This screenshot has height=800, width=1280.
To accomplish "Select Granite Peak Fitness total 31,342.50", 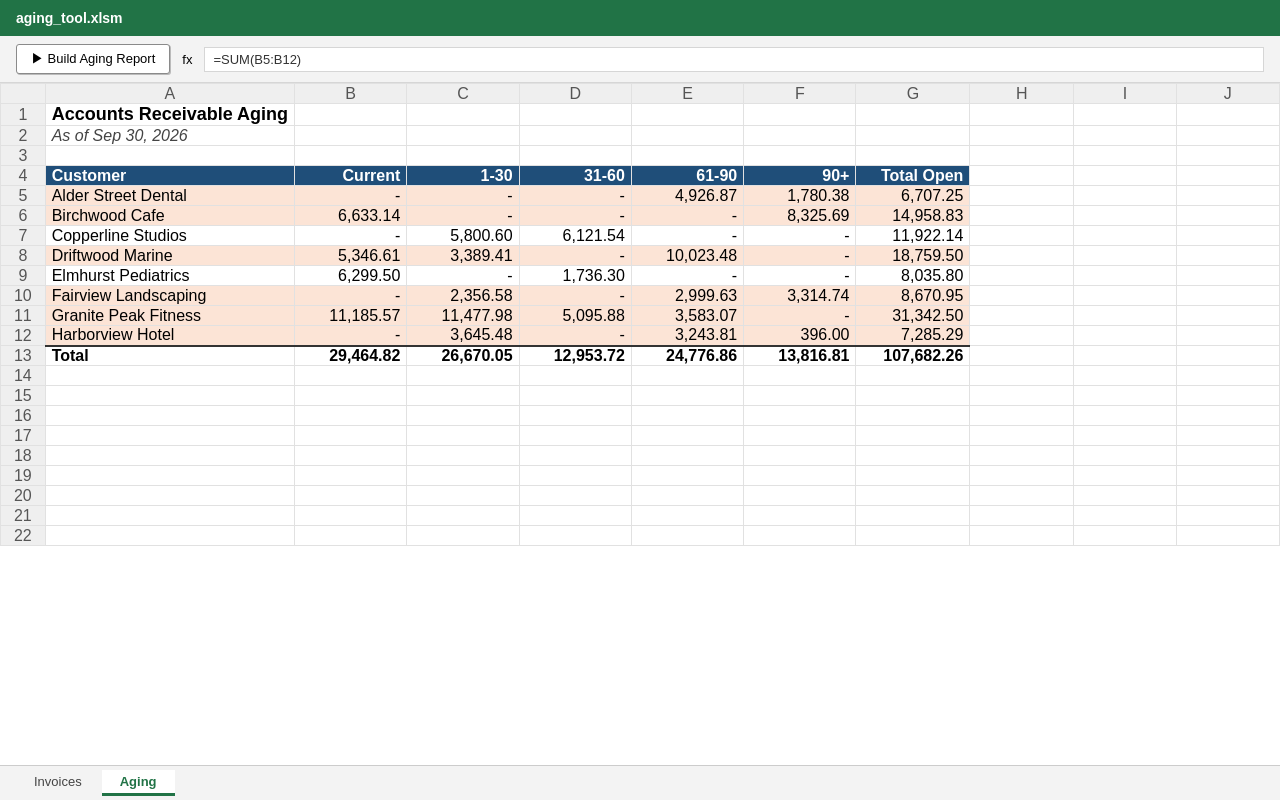I will tap(912, 316).
